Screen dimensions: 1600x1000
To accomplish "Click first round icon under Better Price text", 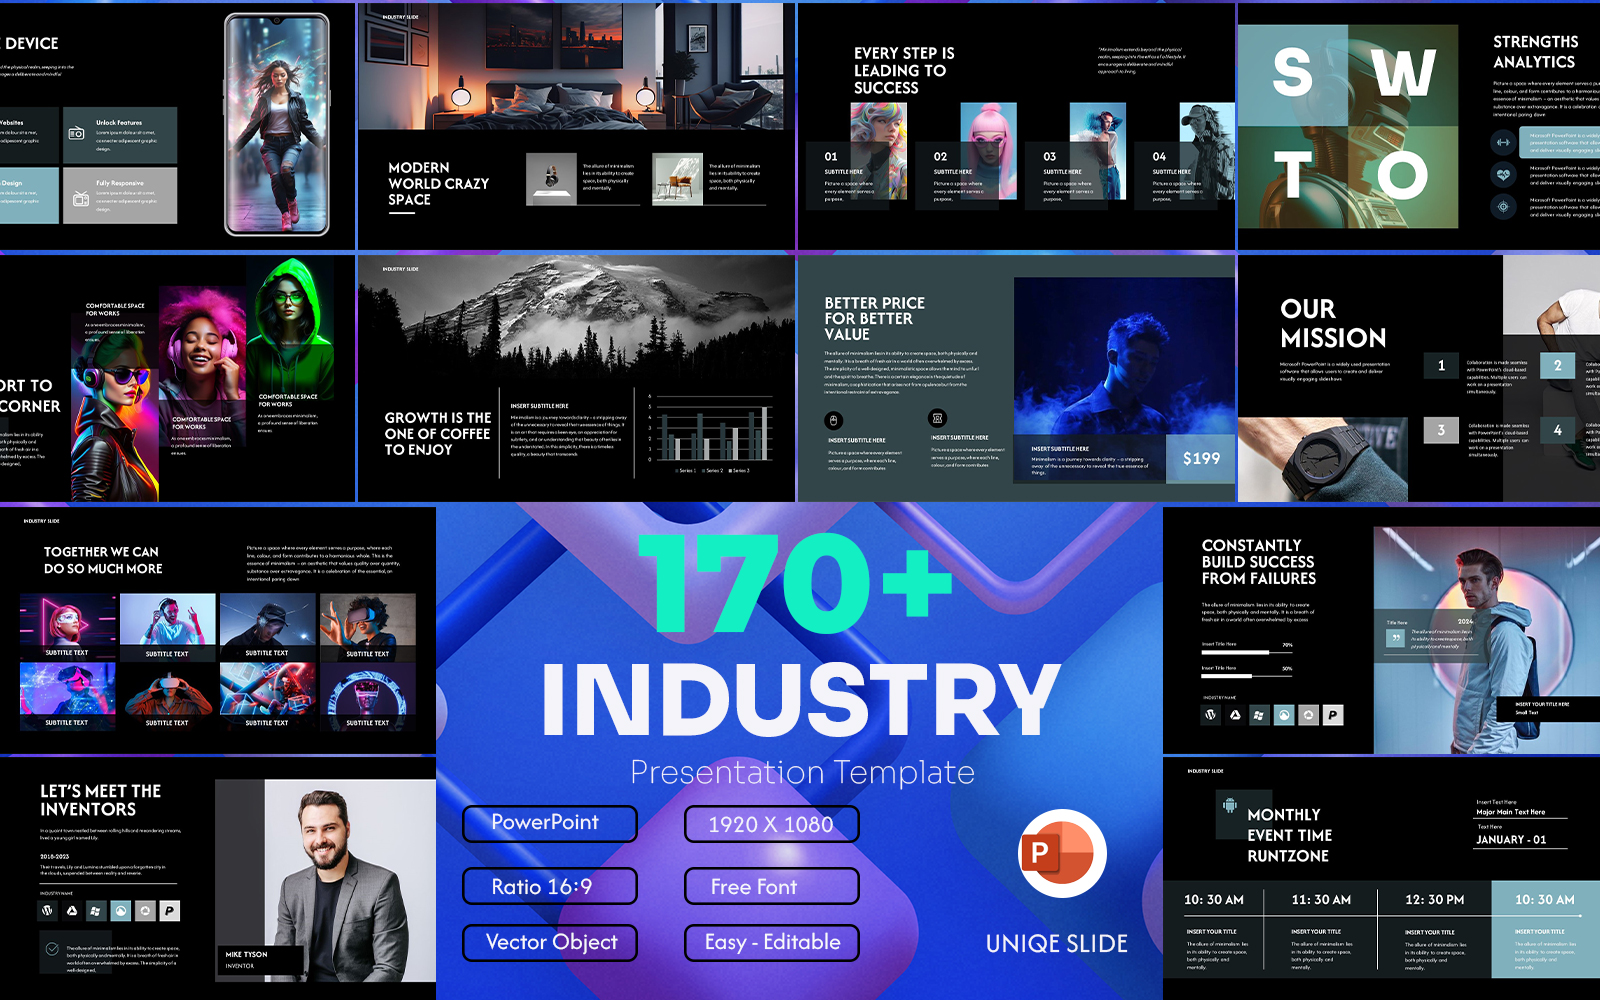I will (x=834, y=420).
